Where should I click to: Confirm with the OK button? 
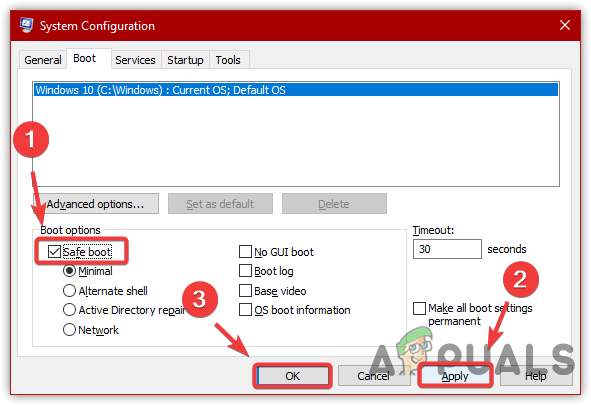[292, 376]
